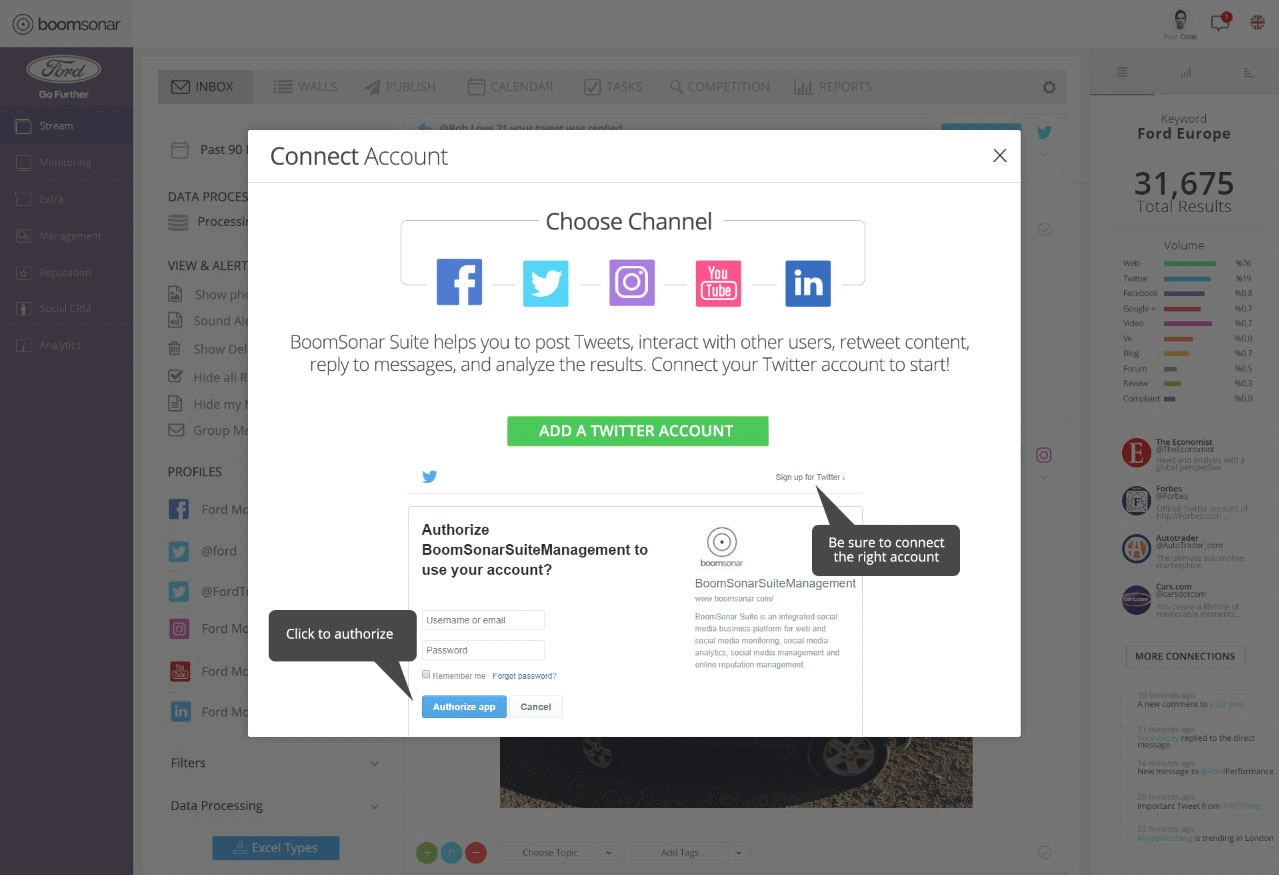Close the Connect Account dialog
This screenshot has width=1279, height=875.
(x=999, y=156)
